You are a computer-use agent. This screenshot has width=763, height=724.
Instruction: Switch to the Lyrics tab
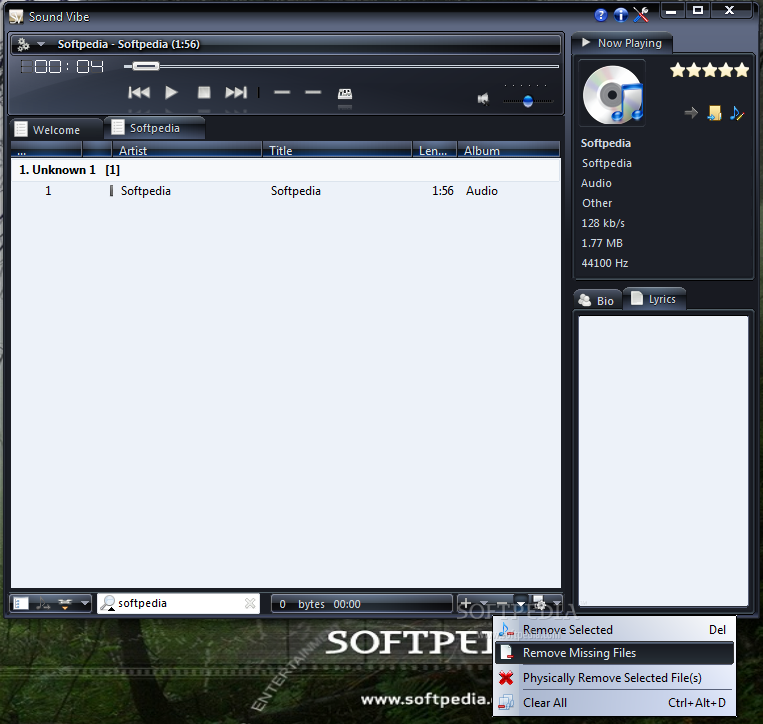coord(654,299)
